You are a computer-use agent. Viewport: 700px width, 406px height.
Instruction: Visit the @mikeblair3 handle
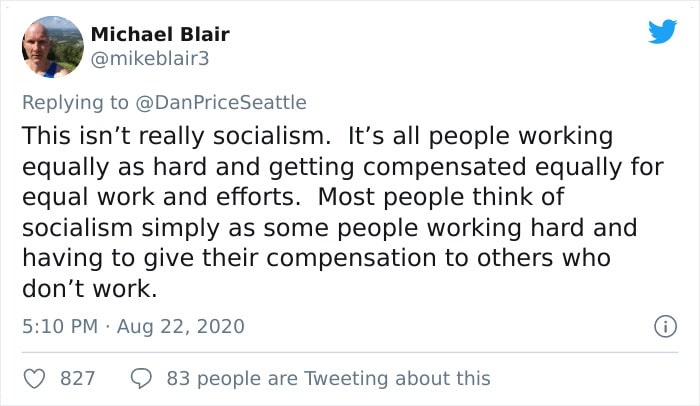(x=150, y=59)
